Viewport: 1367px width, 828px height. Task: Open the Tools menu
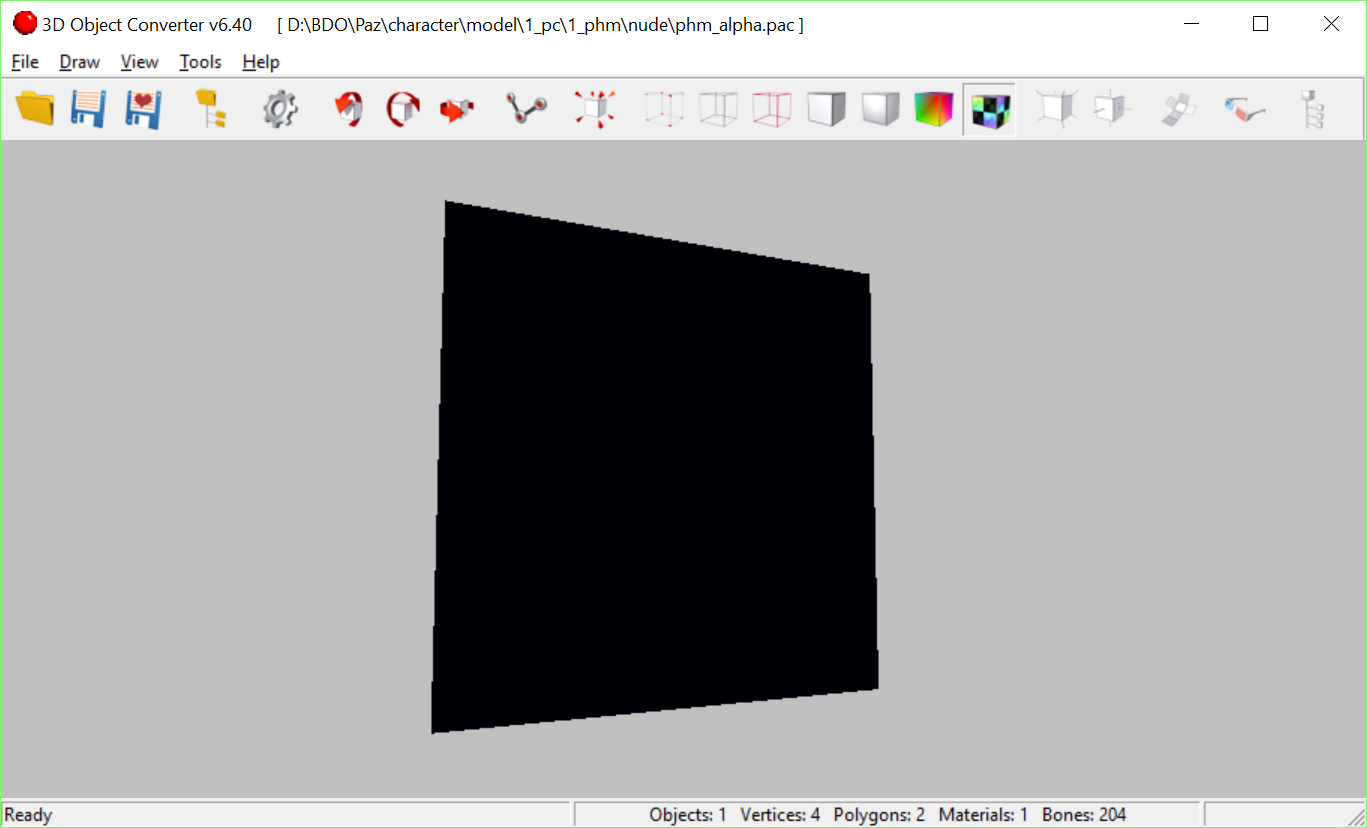tap(200, 62)
